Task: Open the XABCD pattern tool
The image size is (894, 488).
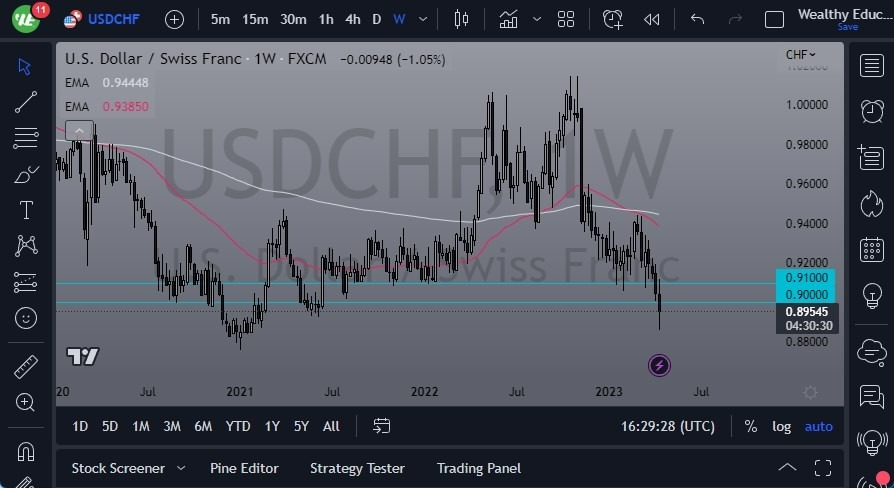Action: click(26, 246)
